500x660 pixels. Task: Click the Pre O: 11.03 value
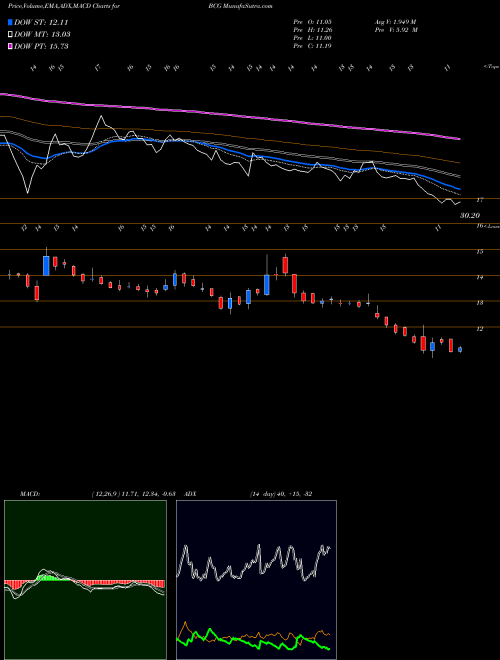coord(313,22)
